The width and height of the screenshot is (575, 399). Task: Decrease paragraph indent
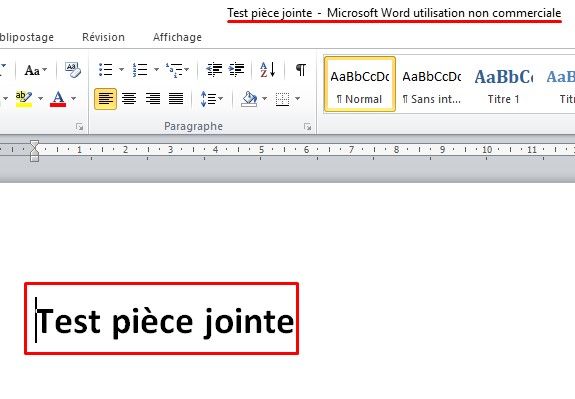tap(214, 69)
